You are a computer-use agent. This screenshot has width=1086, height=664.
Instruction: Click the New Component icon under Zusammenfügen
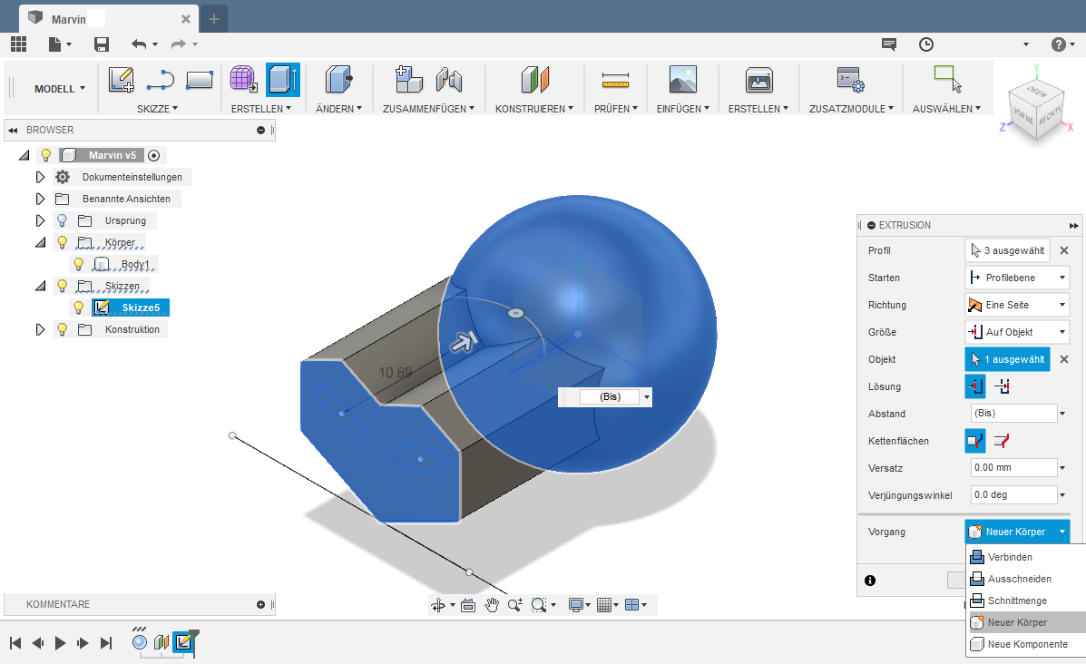(x=409, y=80)
